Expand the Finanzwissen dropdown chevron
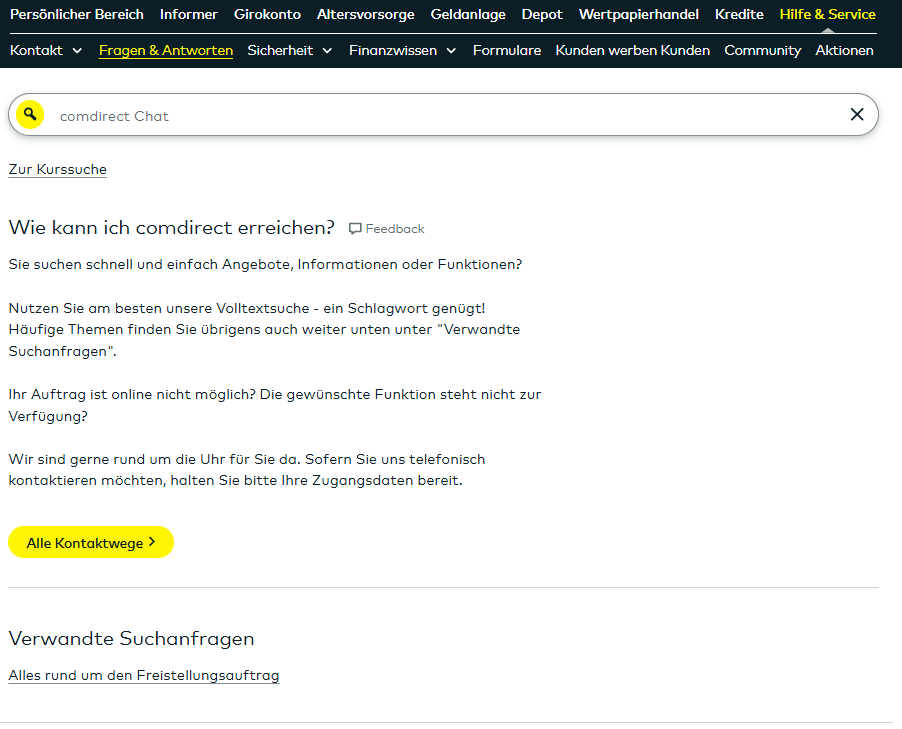This screenshot has height=729, width=902. coord(452,51)
